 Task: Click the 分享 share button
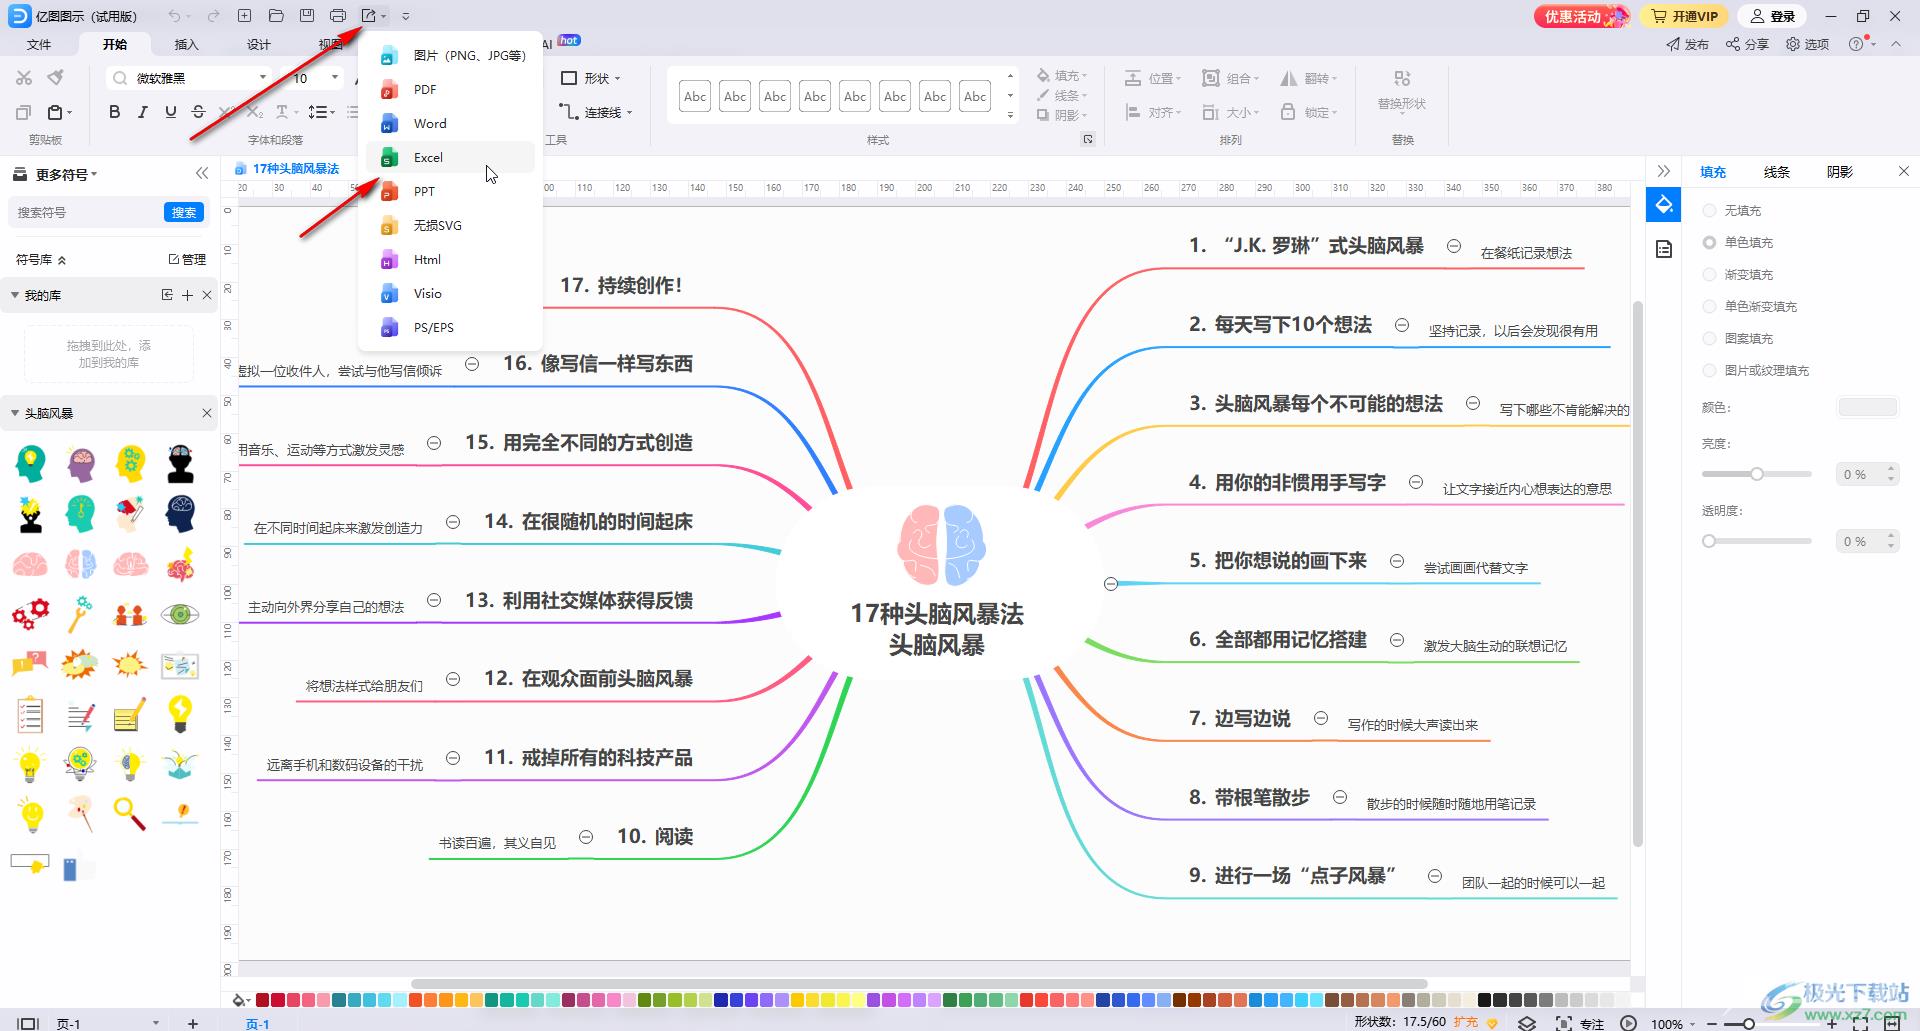coord(1748,44)
